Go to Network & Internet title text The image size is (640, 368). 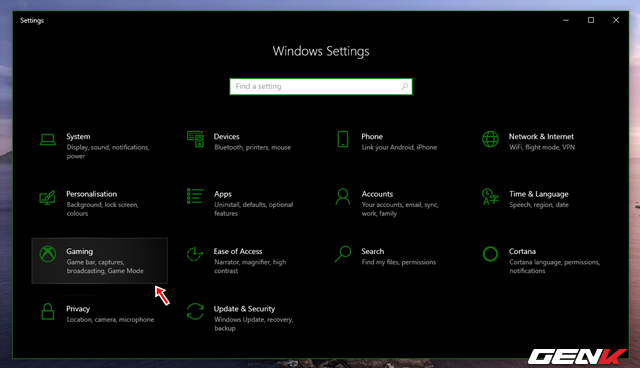click(x=541, y=137)
